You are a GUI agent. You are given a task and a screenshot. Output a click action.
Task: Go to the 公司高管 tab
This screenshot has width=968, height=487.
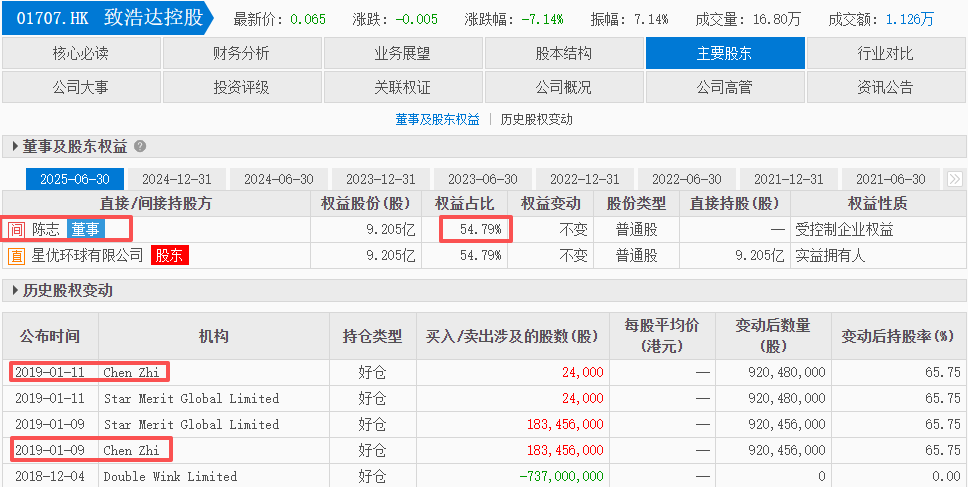724,87
